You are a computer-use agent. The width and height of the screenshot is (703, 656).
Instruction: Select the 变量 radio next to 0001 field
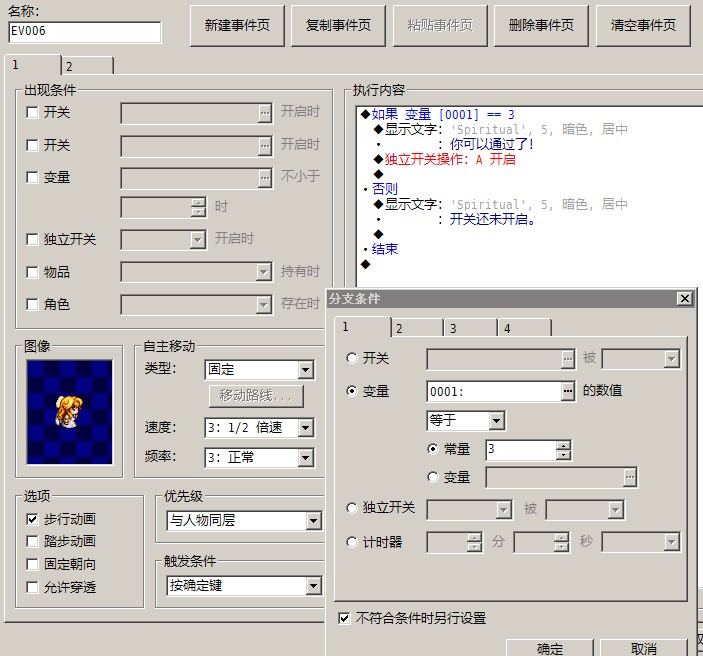click(x=352, y=391)
